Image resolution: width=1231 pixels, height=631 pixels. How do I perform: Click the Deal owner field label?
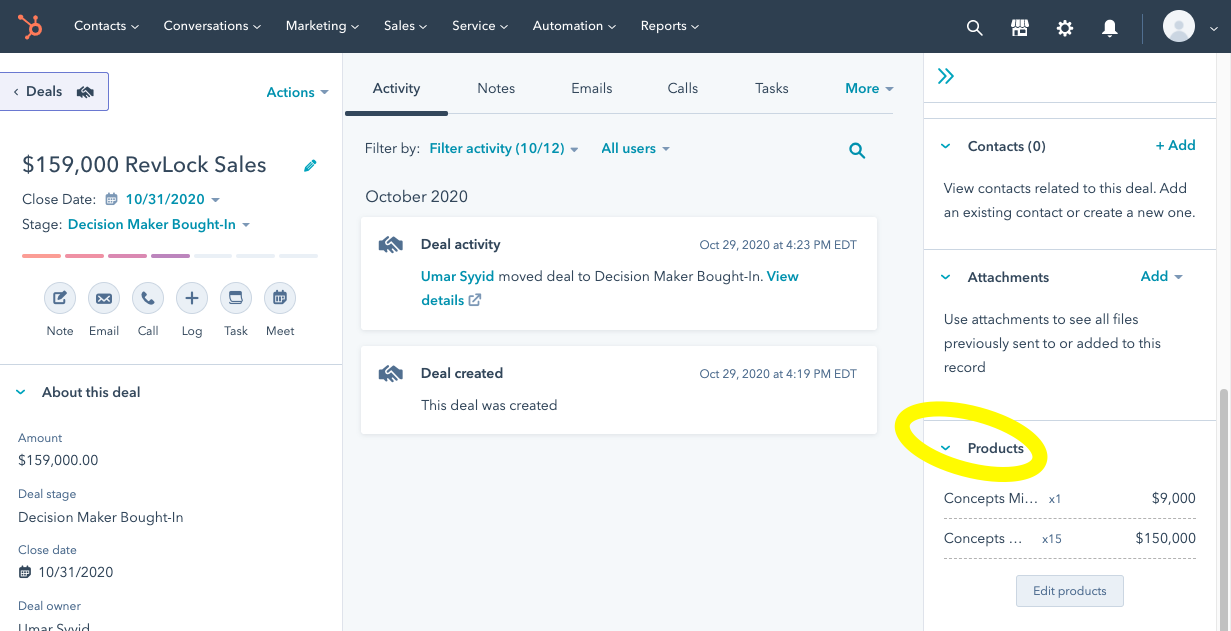pos(49,606)
